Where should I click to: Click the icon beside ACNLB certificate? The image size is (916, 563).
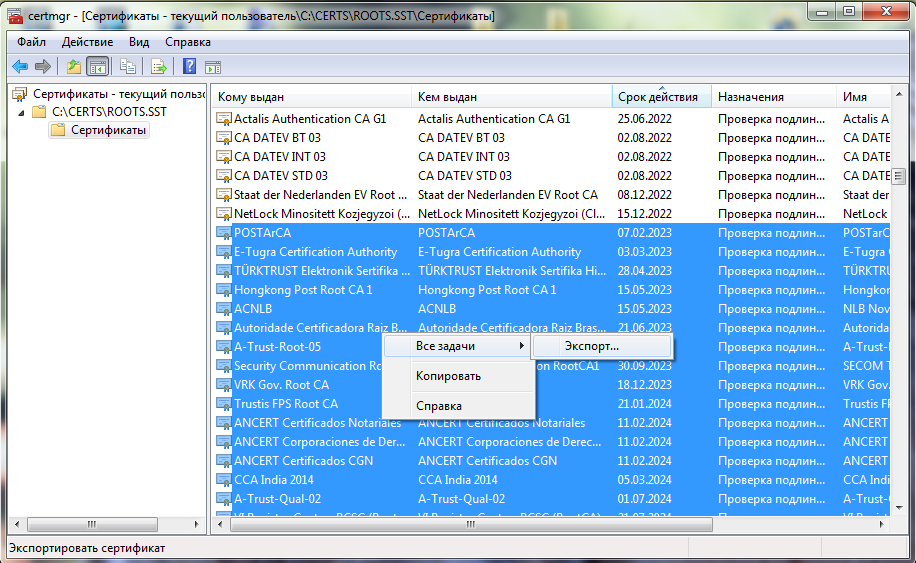[224, 309]
